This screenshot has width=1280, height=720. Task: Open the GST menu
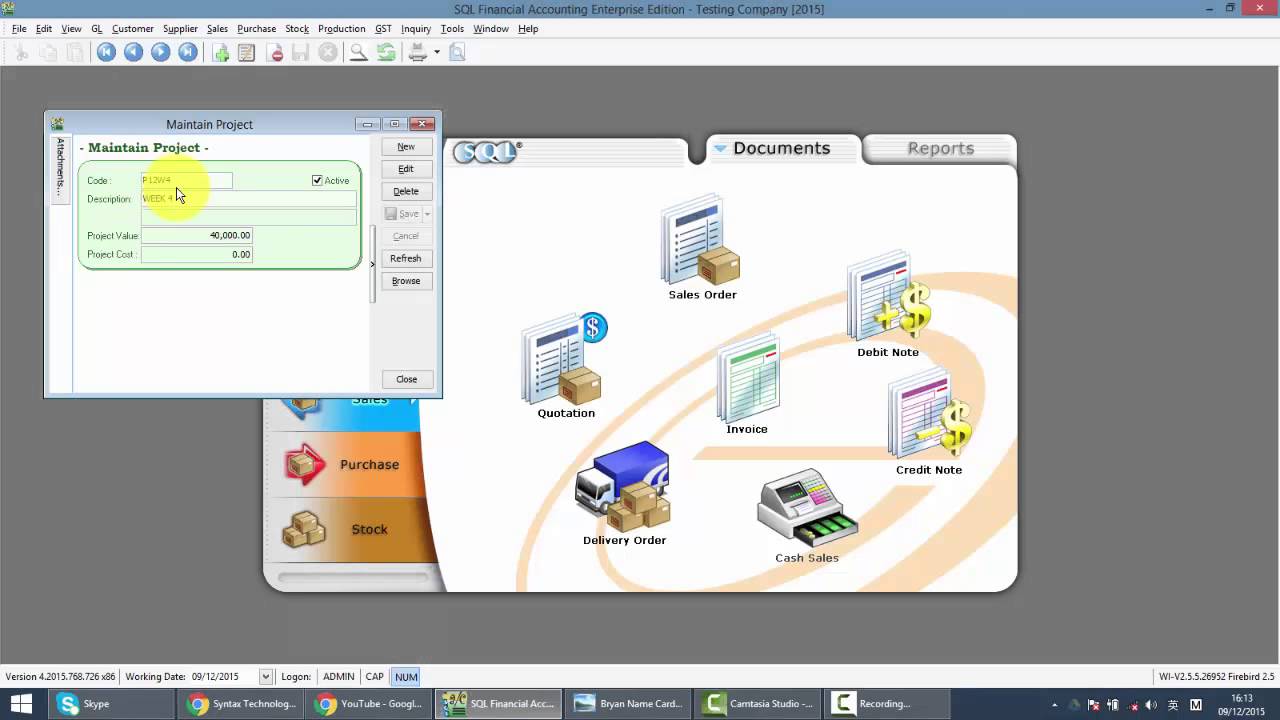point(383,29)
